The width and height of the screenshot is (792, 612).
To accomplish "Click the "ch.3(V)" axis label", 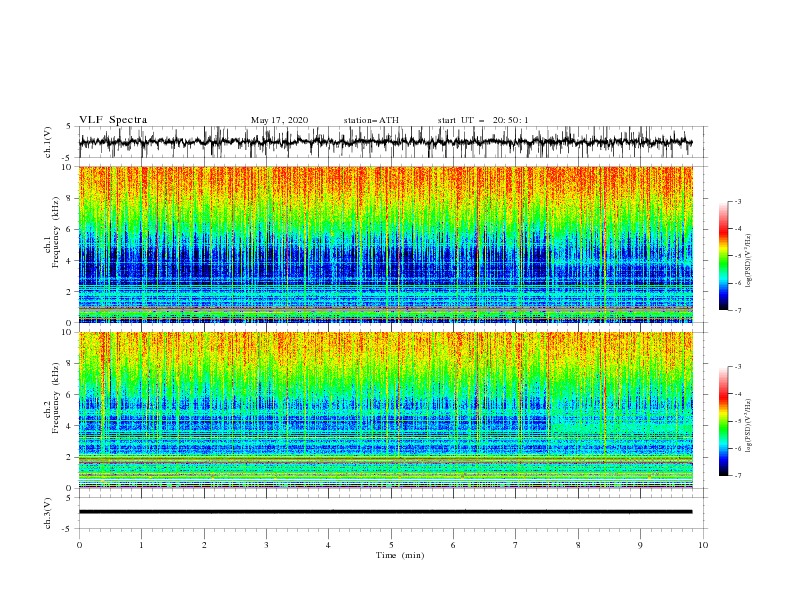I will [x=48, y=513].
